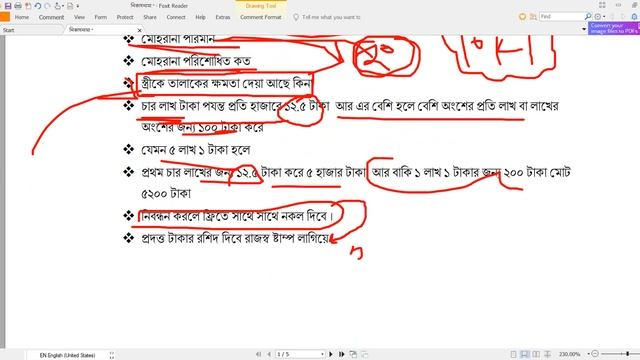Switch to the Start document tab
The height and width of the screenshot is (360, 640).
point(9,30)
